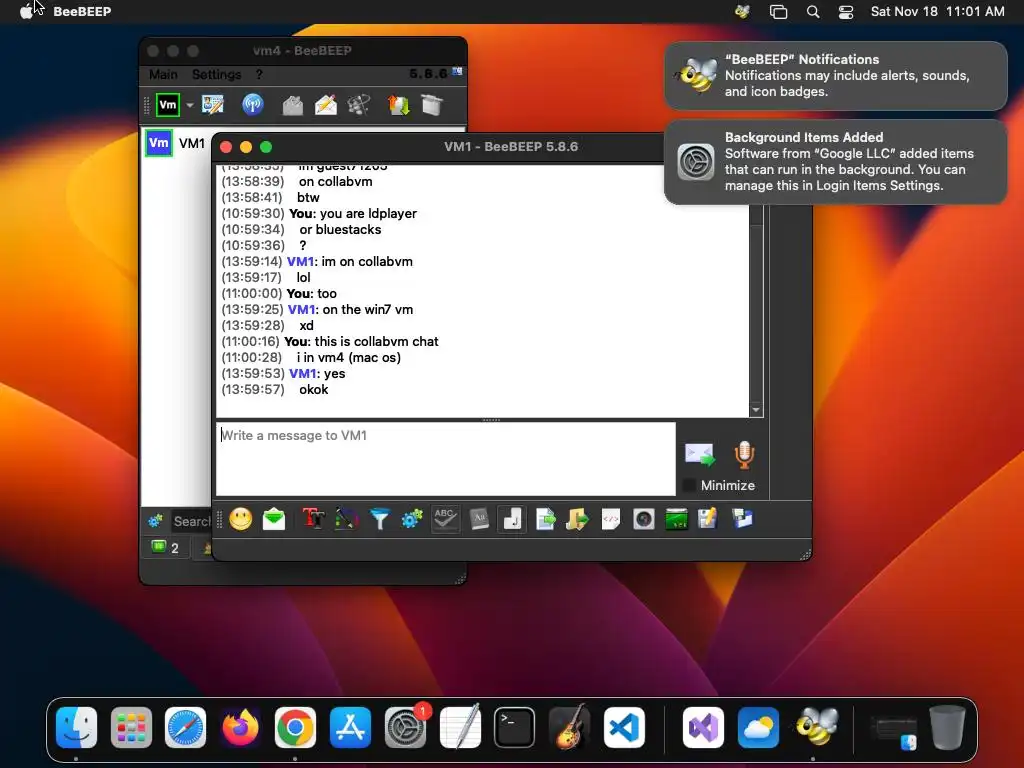Click the gray group chat network icon
Screen dimensions: 1024x768
tap(359, 105)
